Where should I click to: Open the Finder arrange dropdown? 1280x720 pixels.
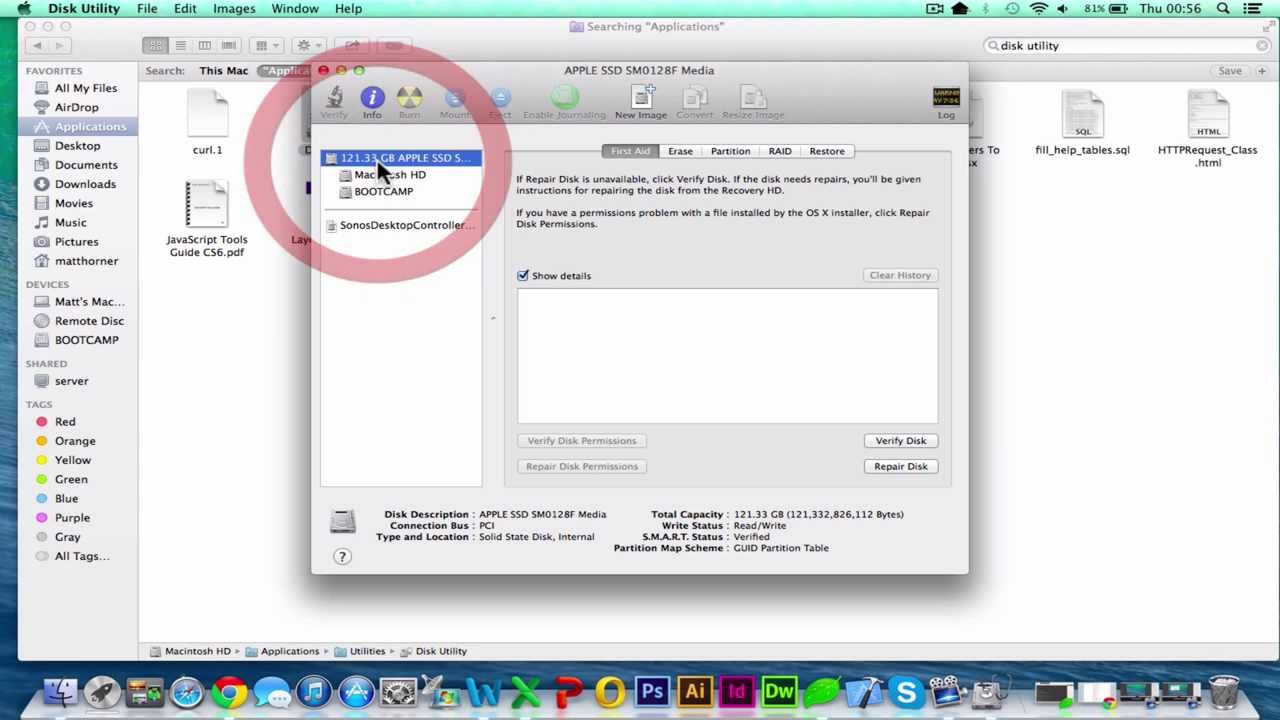tap(266, 45)
